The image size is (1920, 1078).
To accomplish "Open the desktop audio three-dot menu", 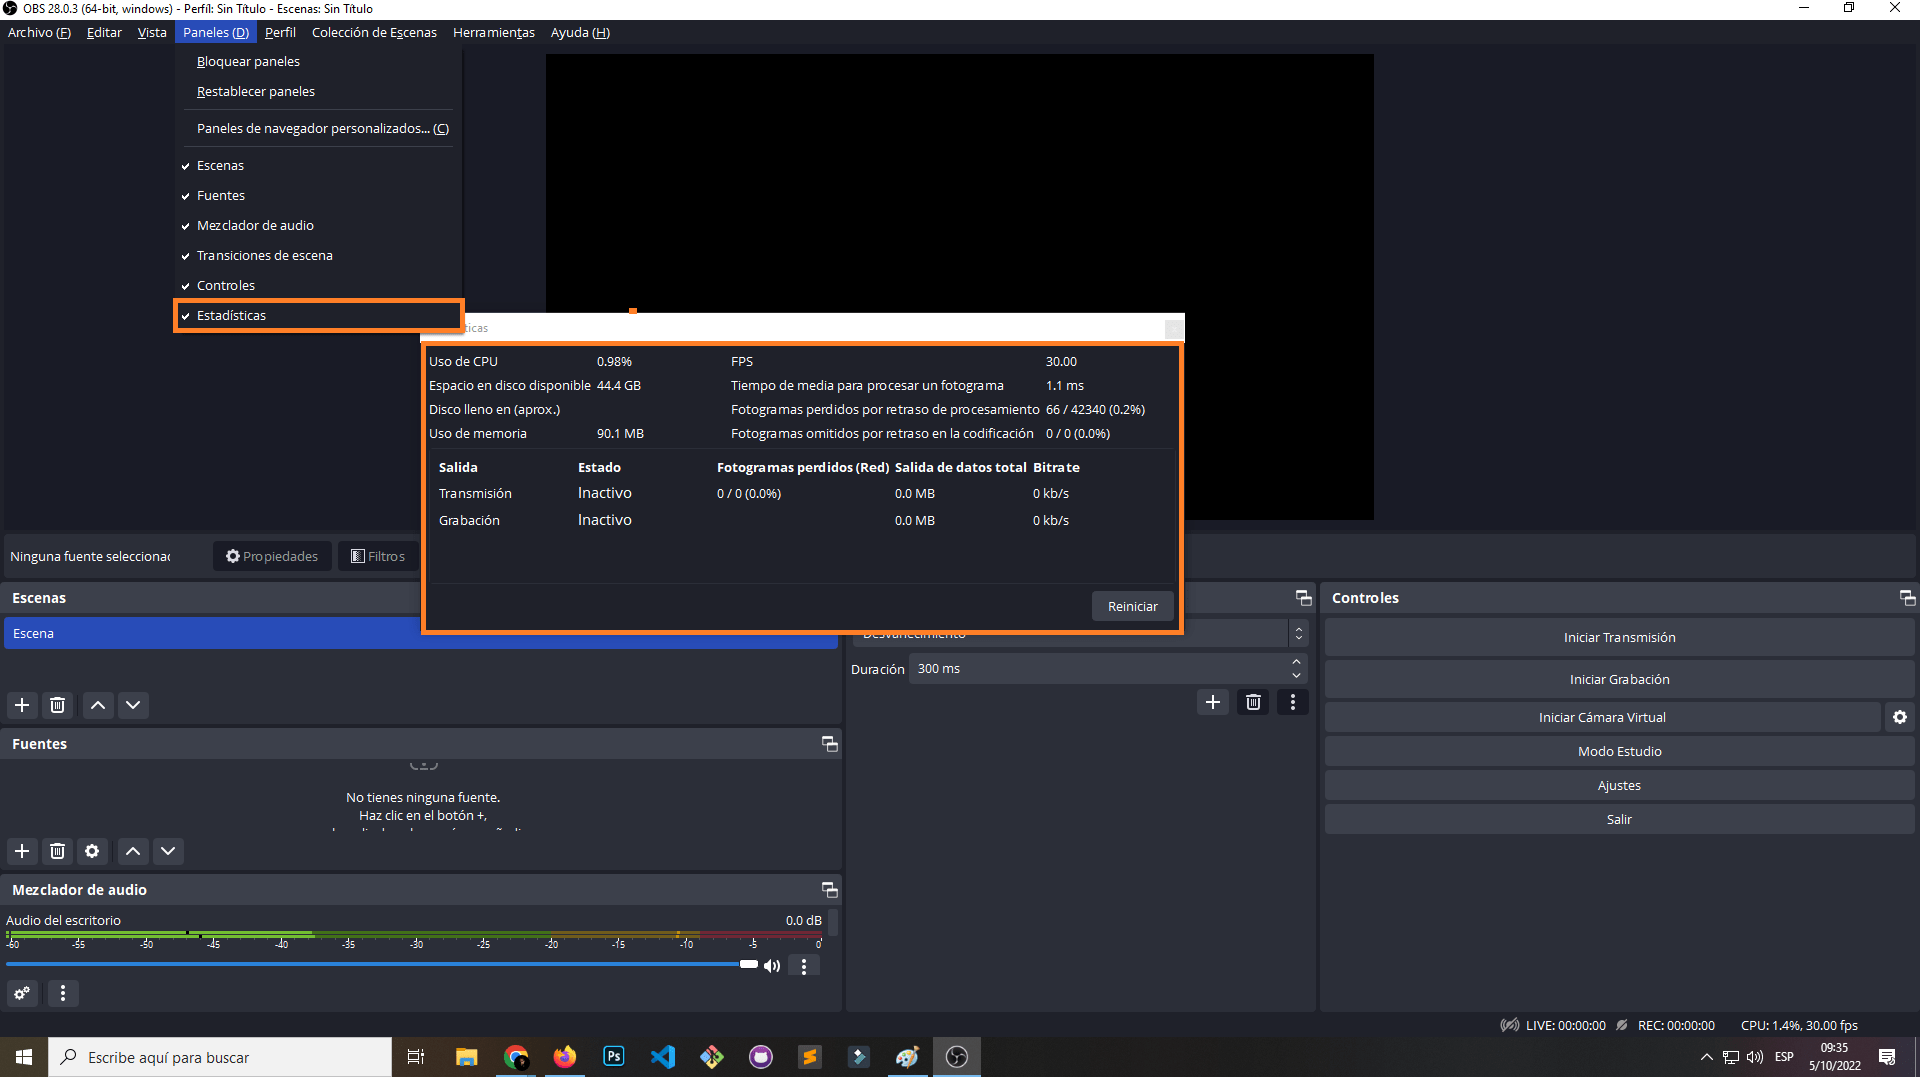I will click(x=803, y=965).
